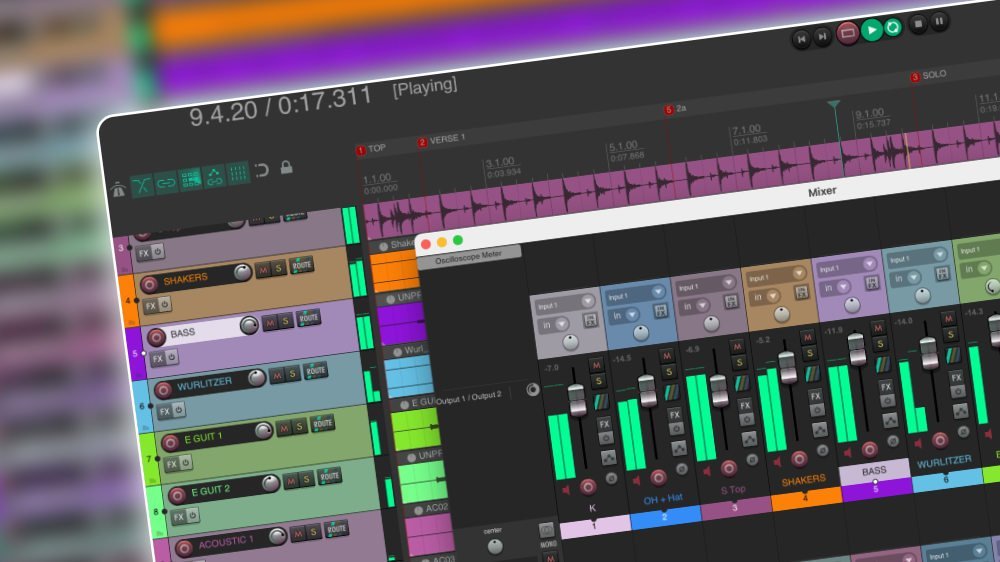Click the ROUTE button on the E GUIT 2 track
This screenshot has width=1000, height=562.
(x=330, y=477)
